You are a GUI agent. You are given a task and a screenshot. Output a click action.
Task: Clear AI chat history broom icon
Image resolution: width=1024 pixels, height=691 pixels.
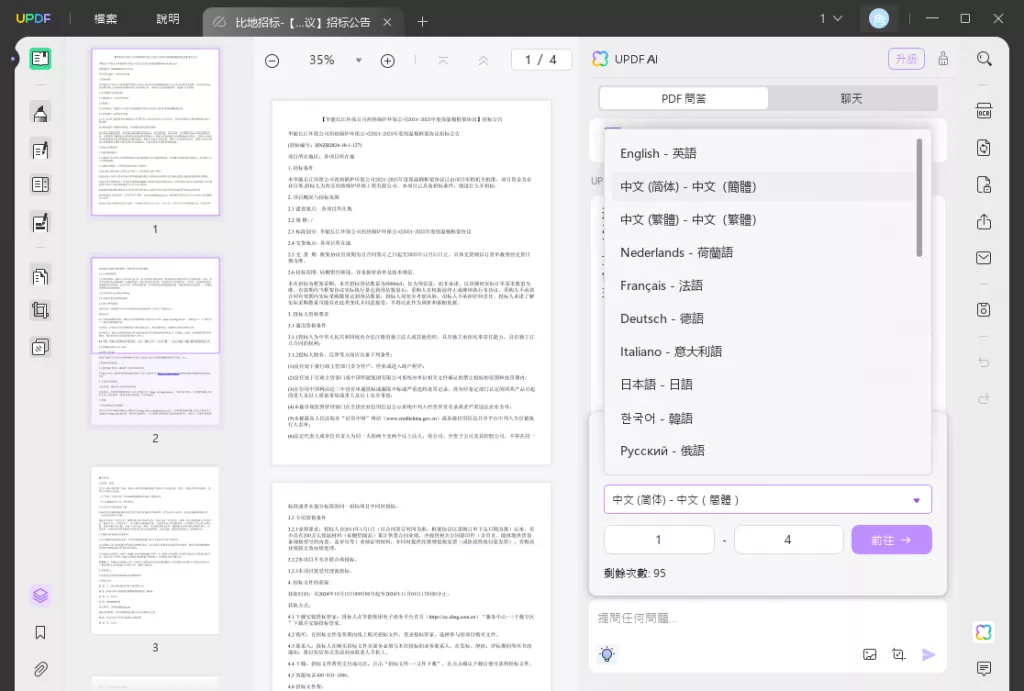[943, 59]
